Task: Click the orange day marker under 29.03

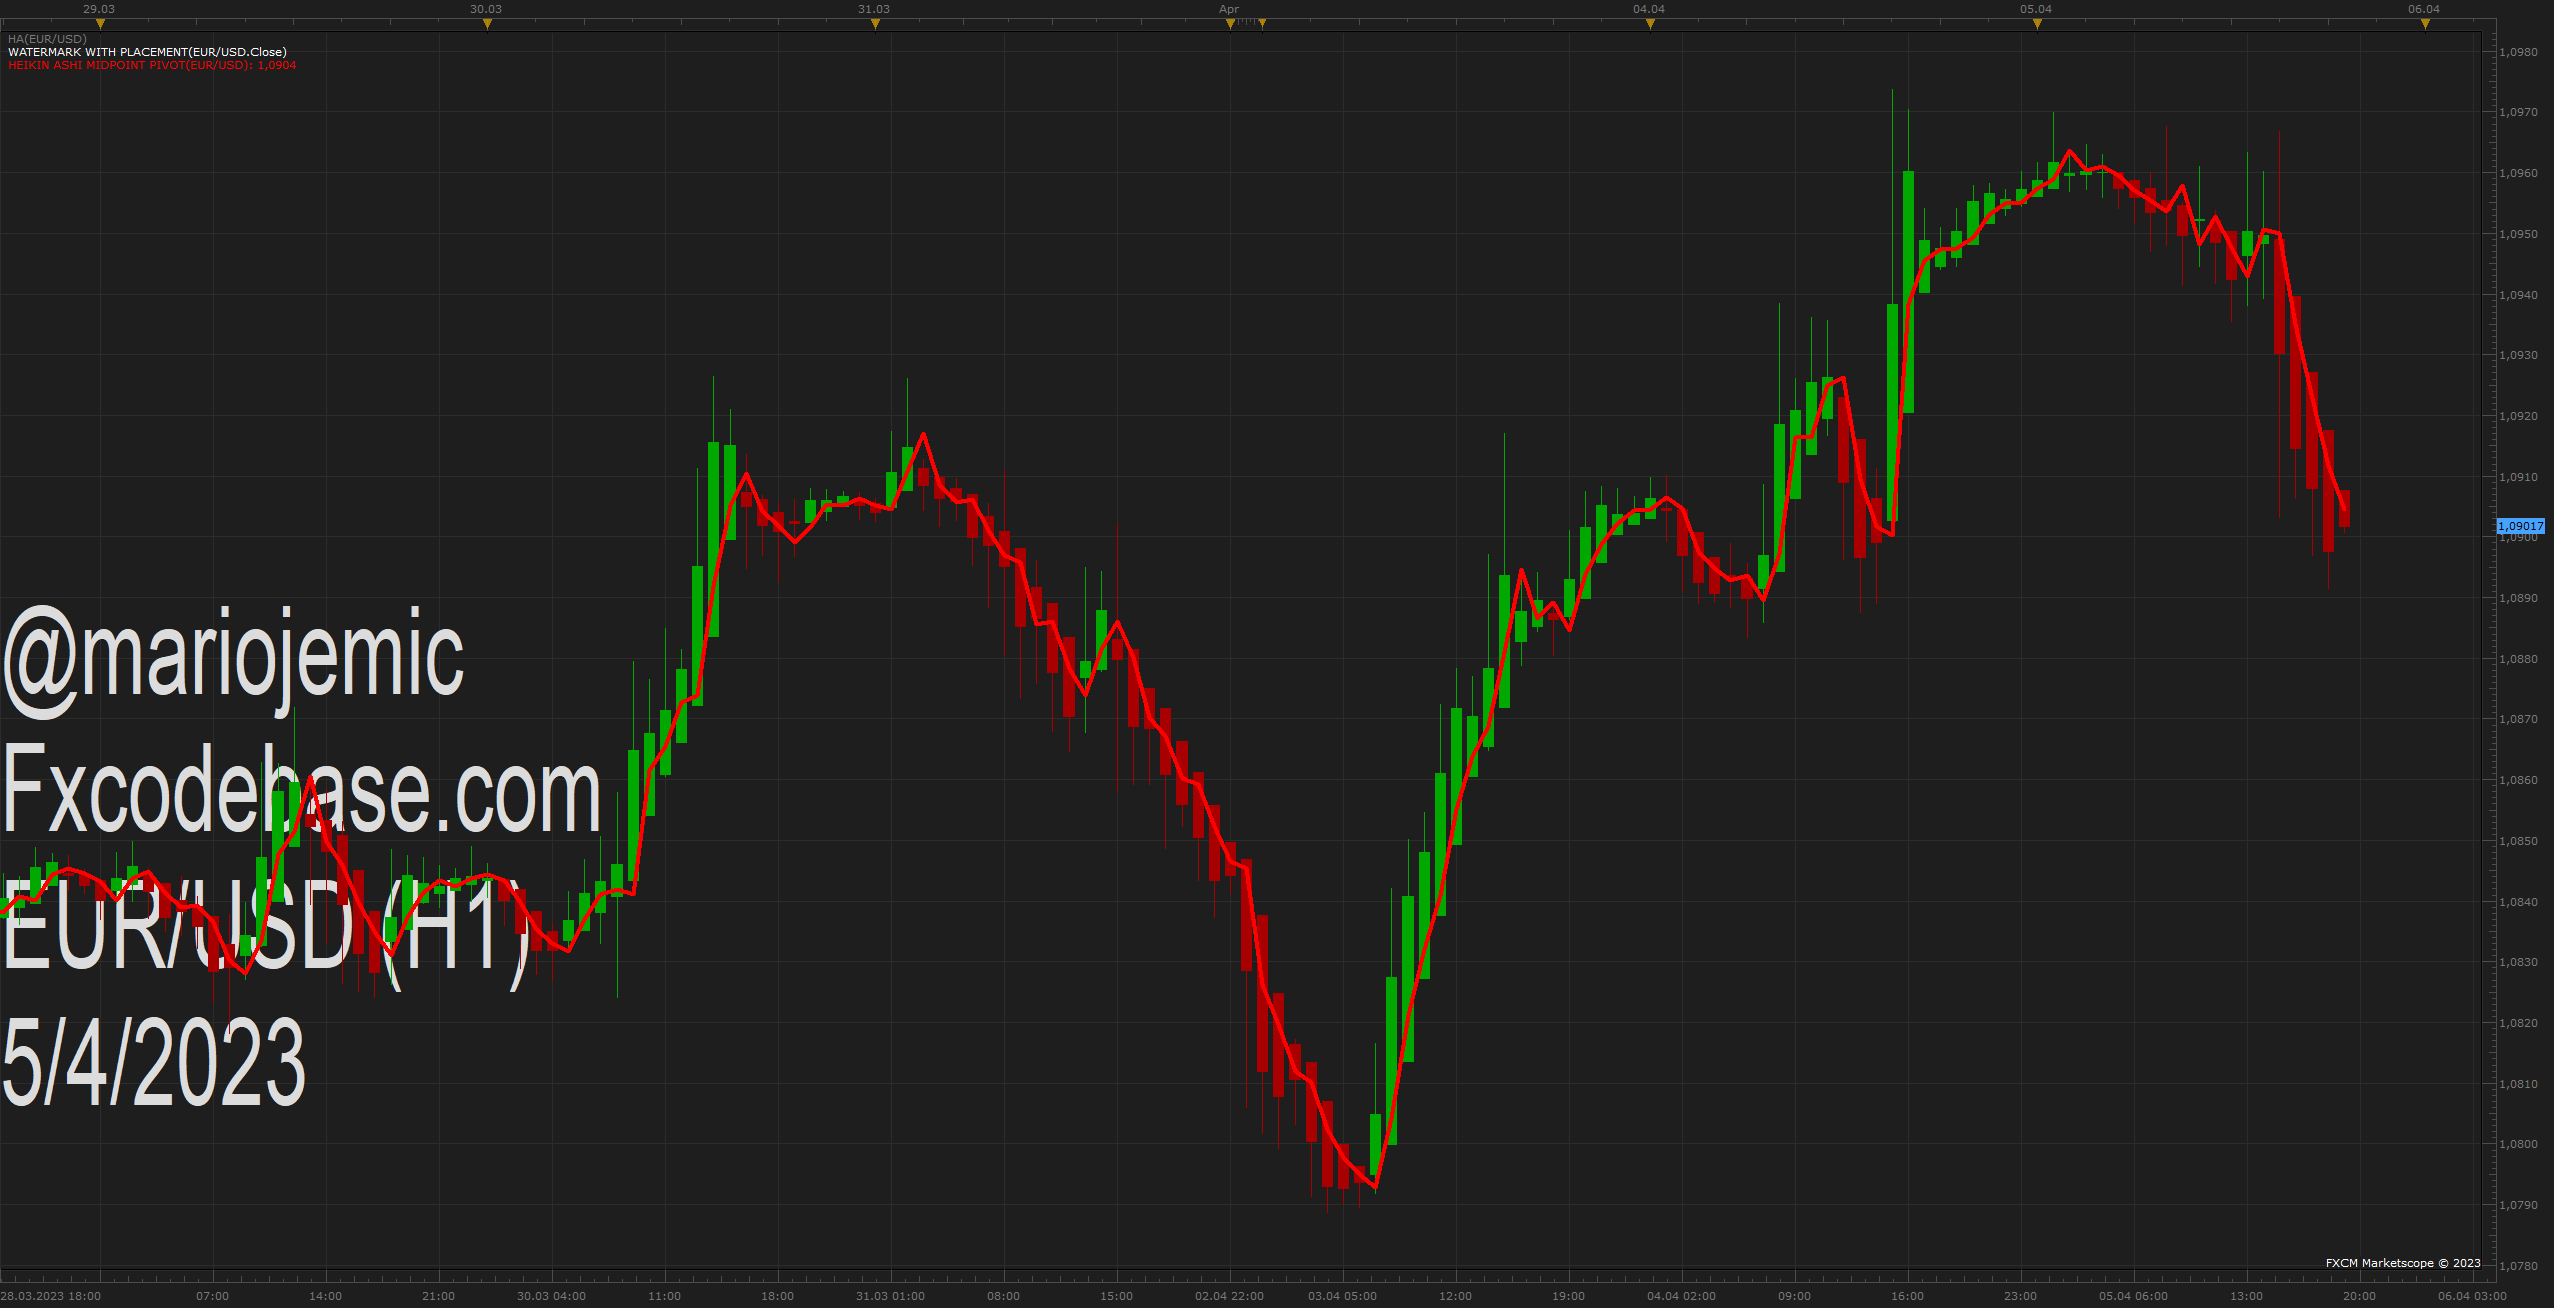Action: 100,24
